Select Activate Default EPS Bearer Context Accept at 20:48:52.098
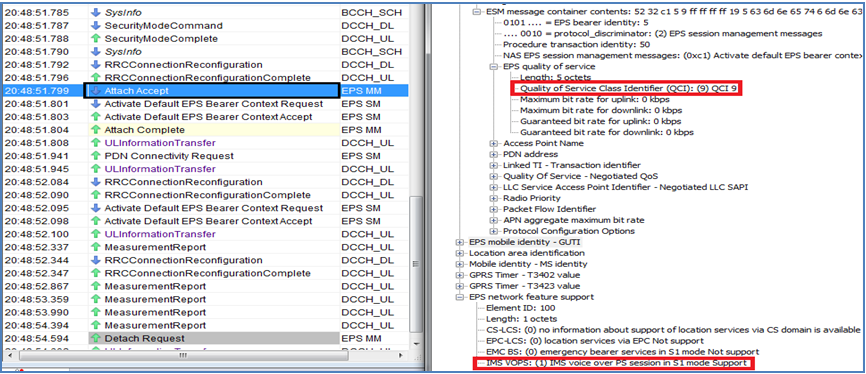 pyautogui.click(x=208, y=221)
